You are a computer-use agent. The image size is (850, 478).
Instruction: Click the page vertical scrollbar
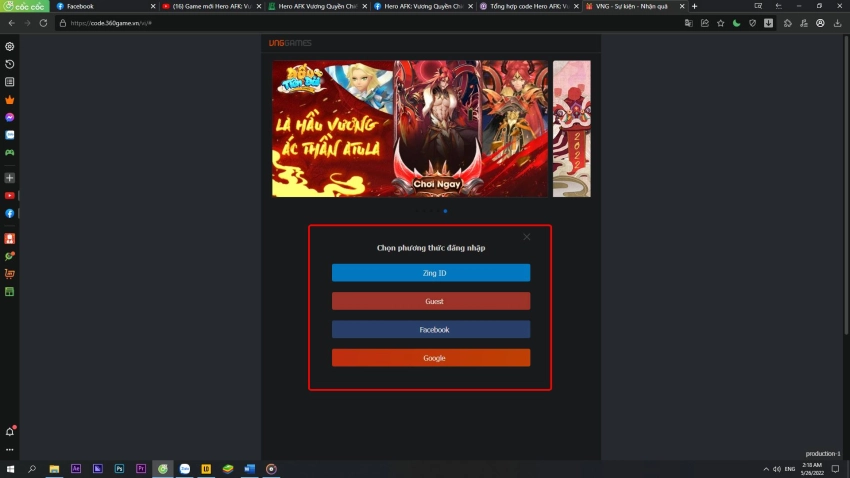click(846, 184)
